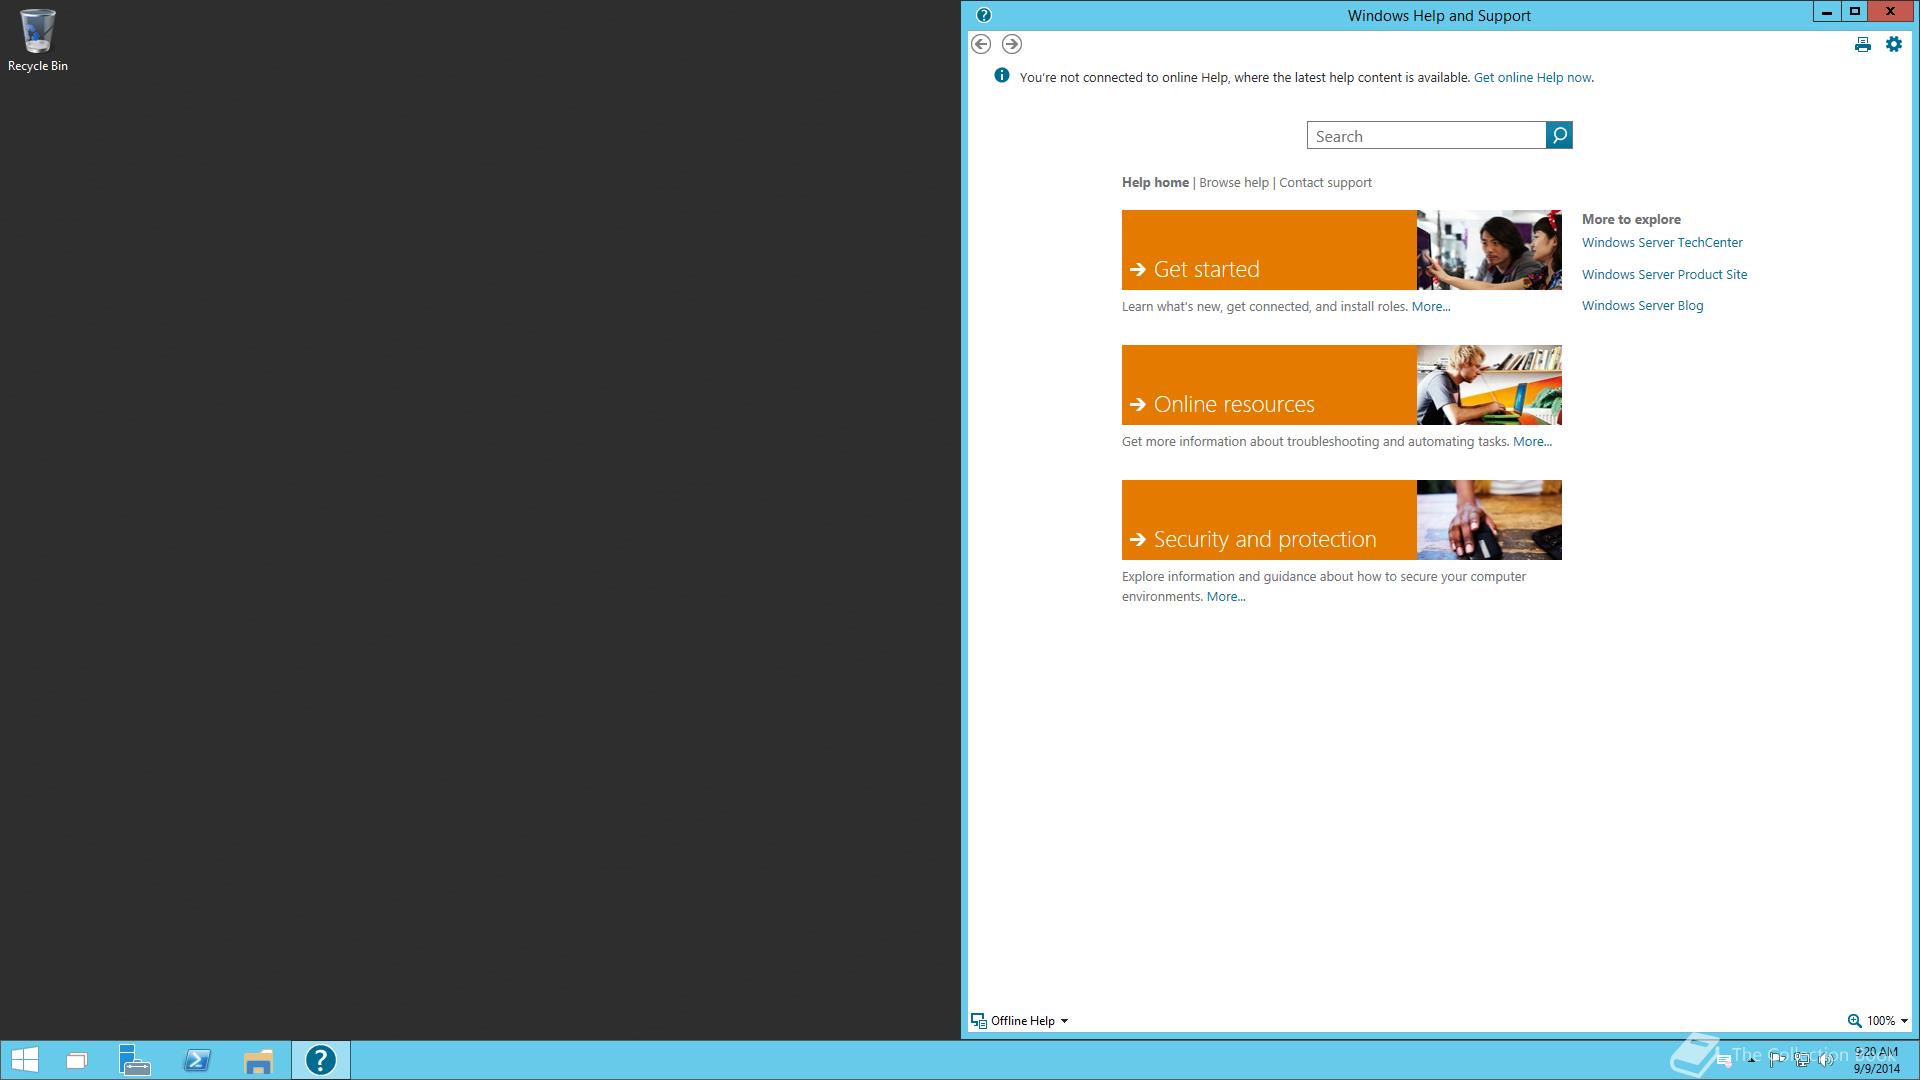Open Windows Server Blog link
This screenshot has height=1080, width=1920.
point(1642,305)
